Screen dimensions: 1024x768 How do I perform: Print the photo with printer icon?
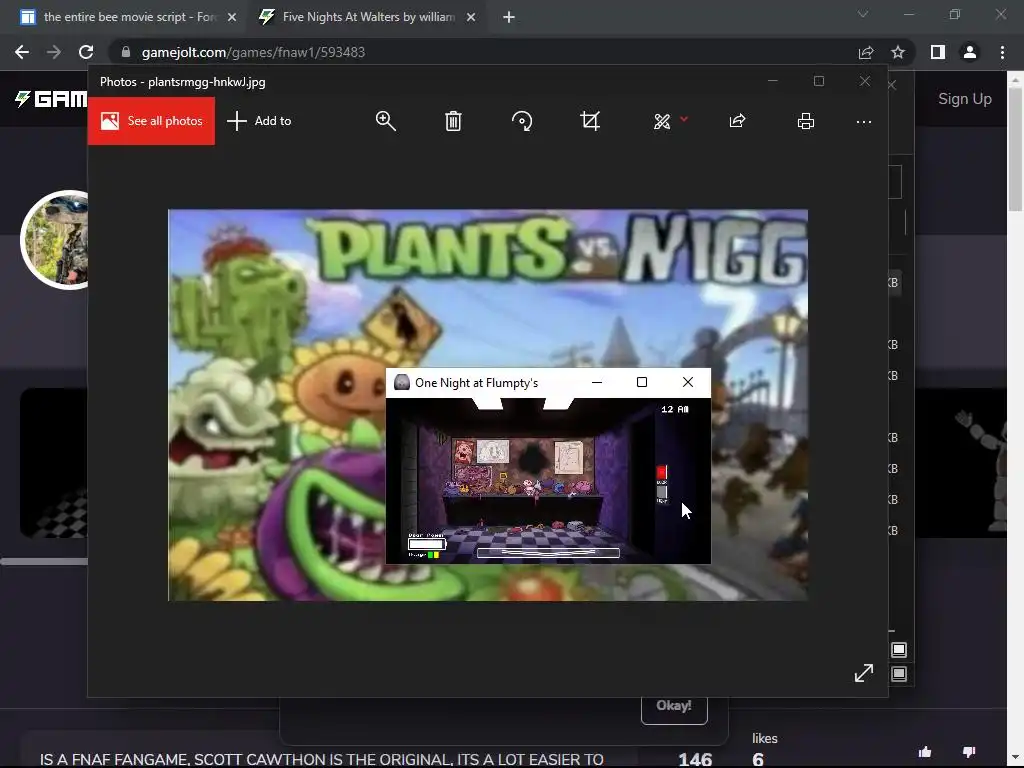(x=806, y=121)
